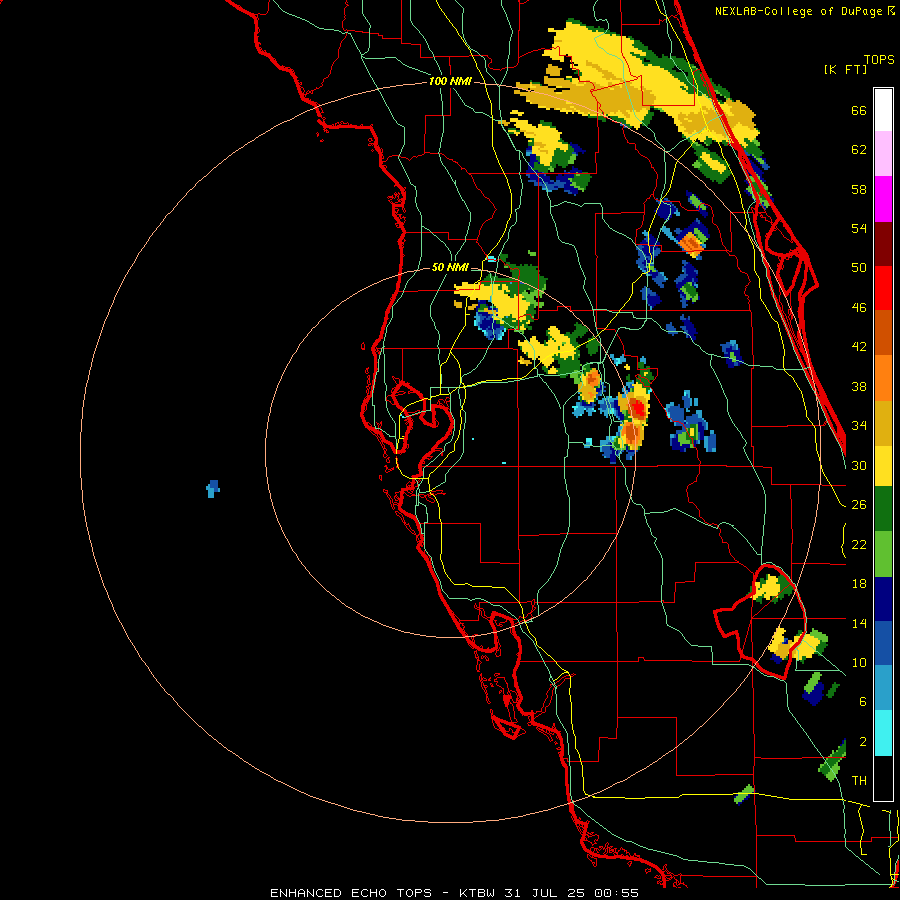900x900 pixels.
Task: Click the gold legend band
Action: pyautogui.click(x=883, y=423)
